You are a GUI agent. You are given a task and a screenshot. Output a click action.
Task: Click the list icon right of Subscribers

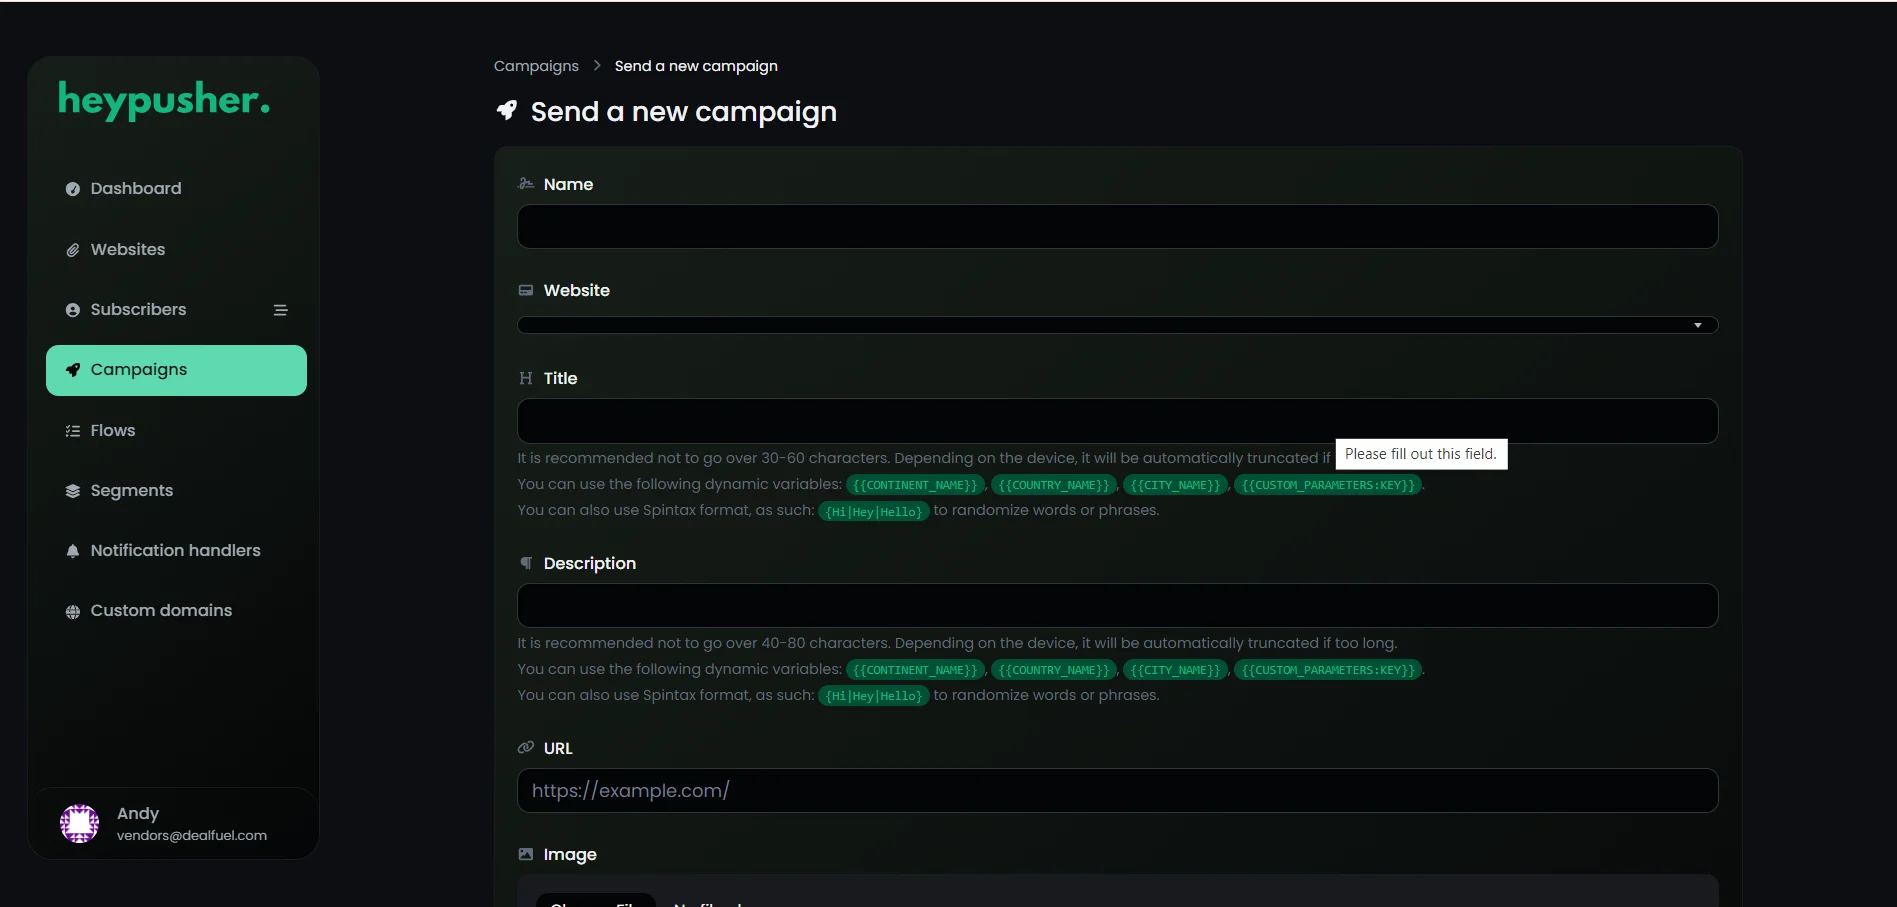pos(281,310)
